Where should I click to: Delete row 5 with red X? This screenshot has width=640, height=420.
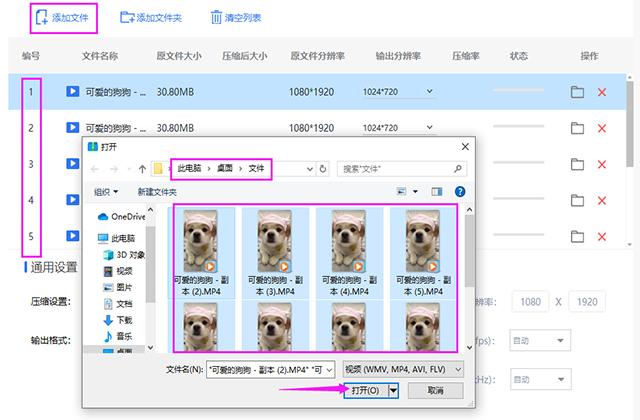[602, 237]
